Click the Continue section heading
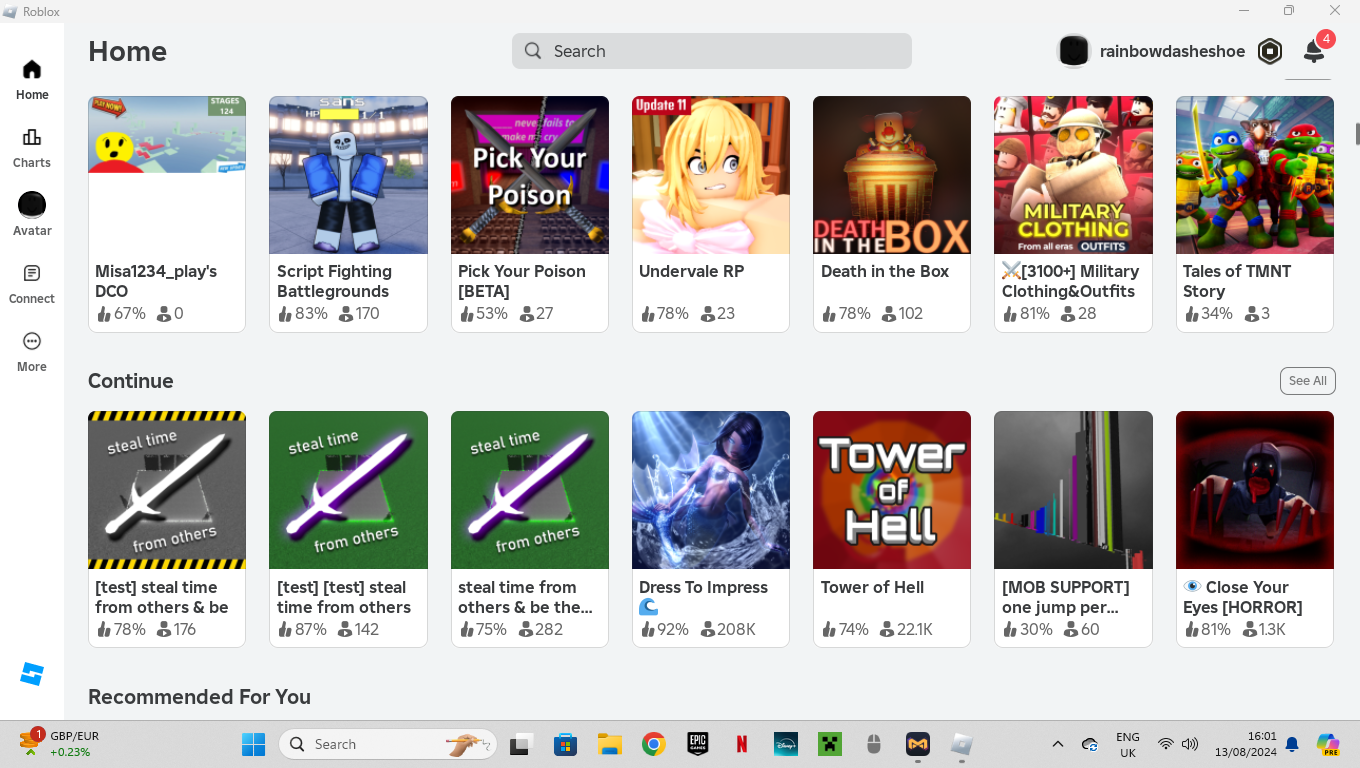This screenshot has width=1360, height=768. point(131,381)
